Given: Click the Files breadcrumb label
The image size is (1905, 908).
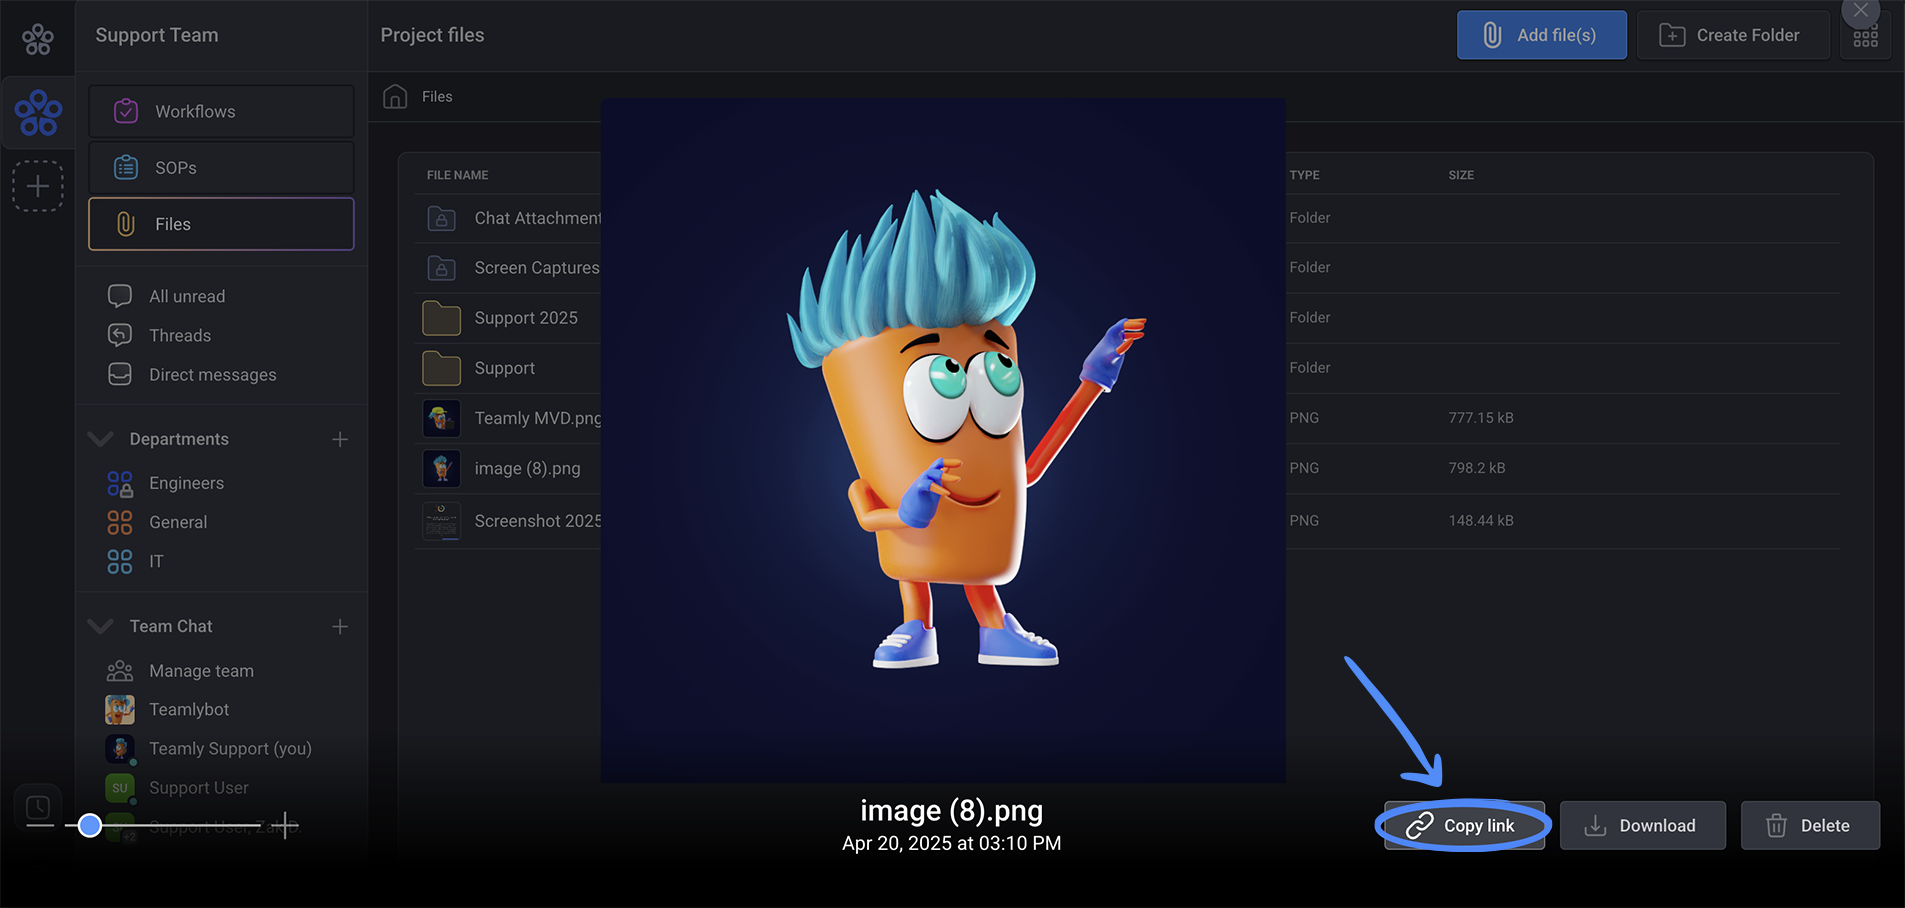Looking at the screenshot, I should click(437, 96).
